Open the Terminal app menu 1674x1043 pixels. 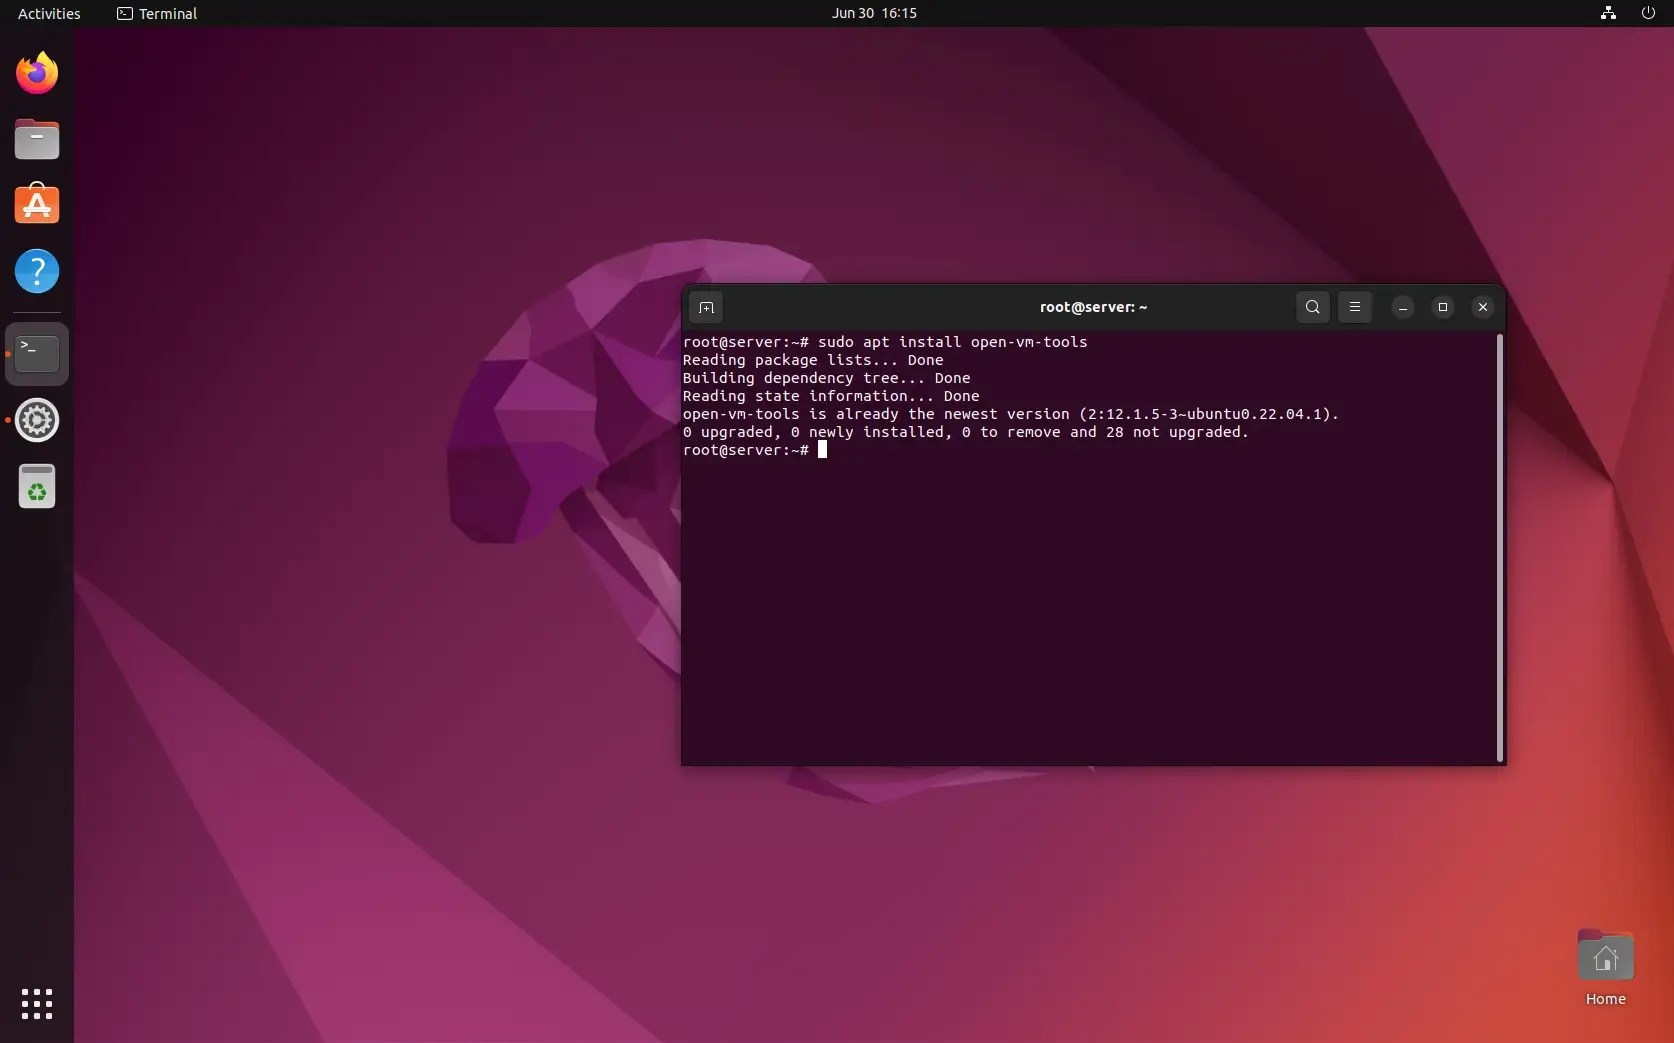tap(157, 13)
